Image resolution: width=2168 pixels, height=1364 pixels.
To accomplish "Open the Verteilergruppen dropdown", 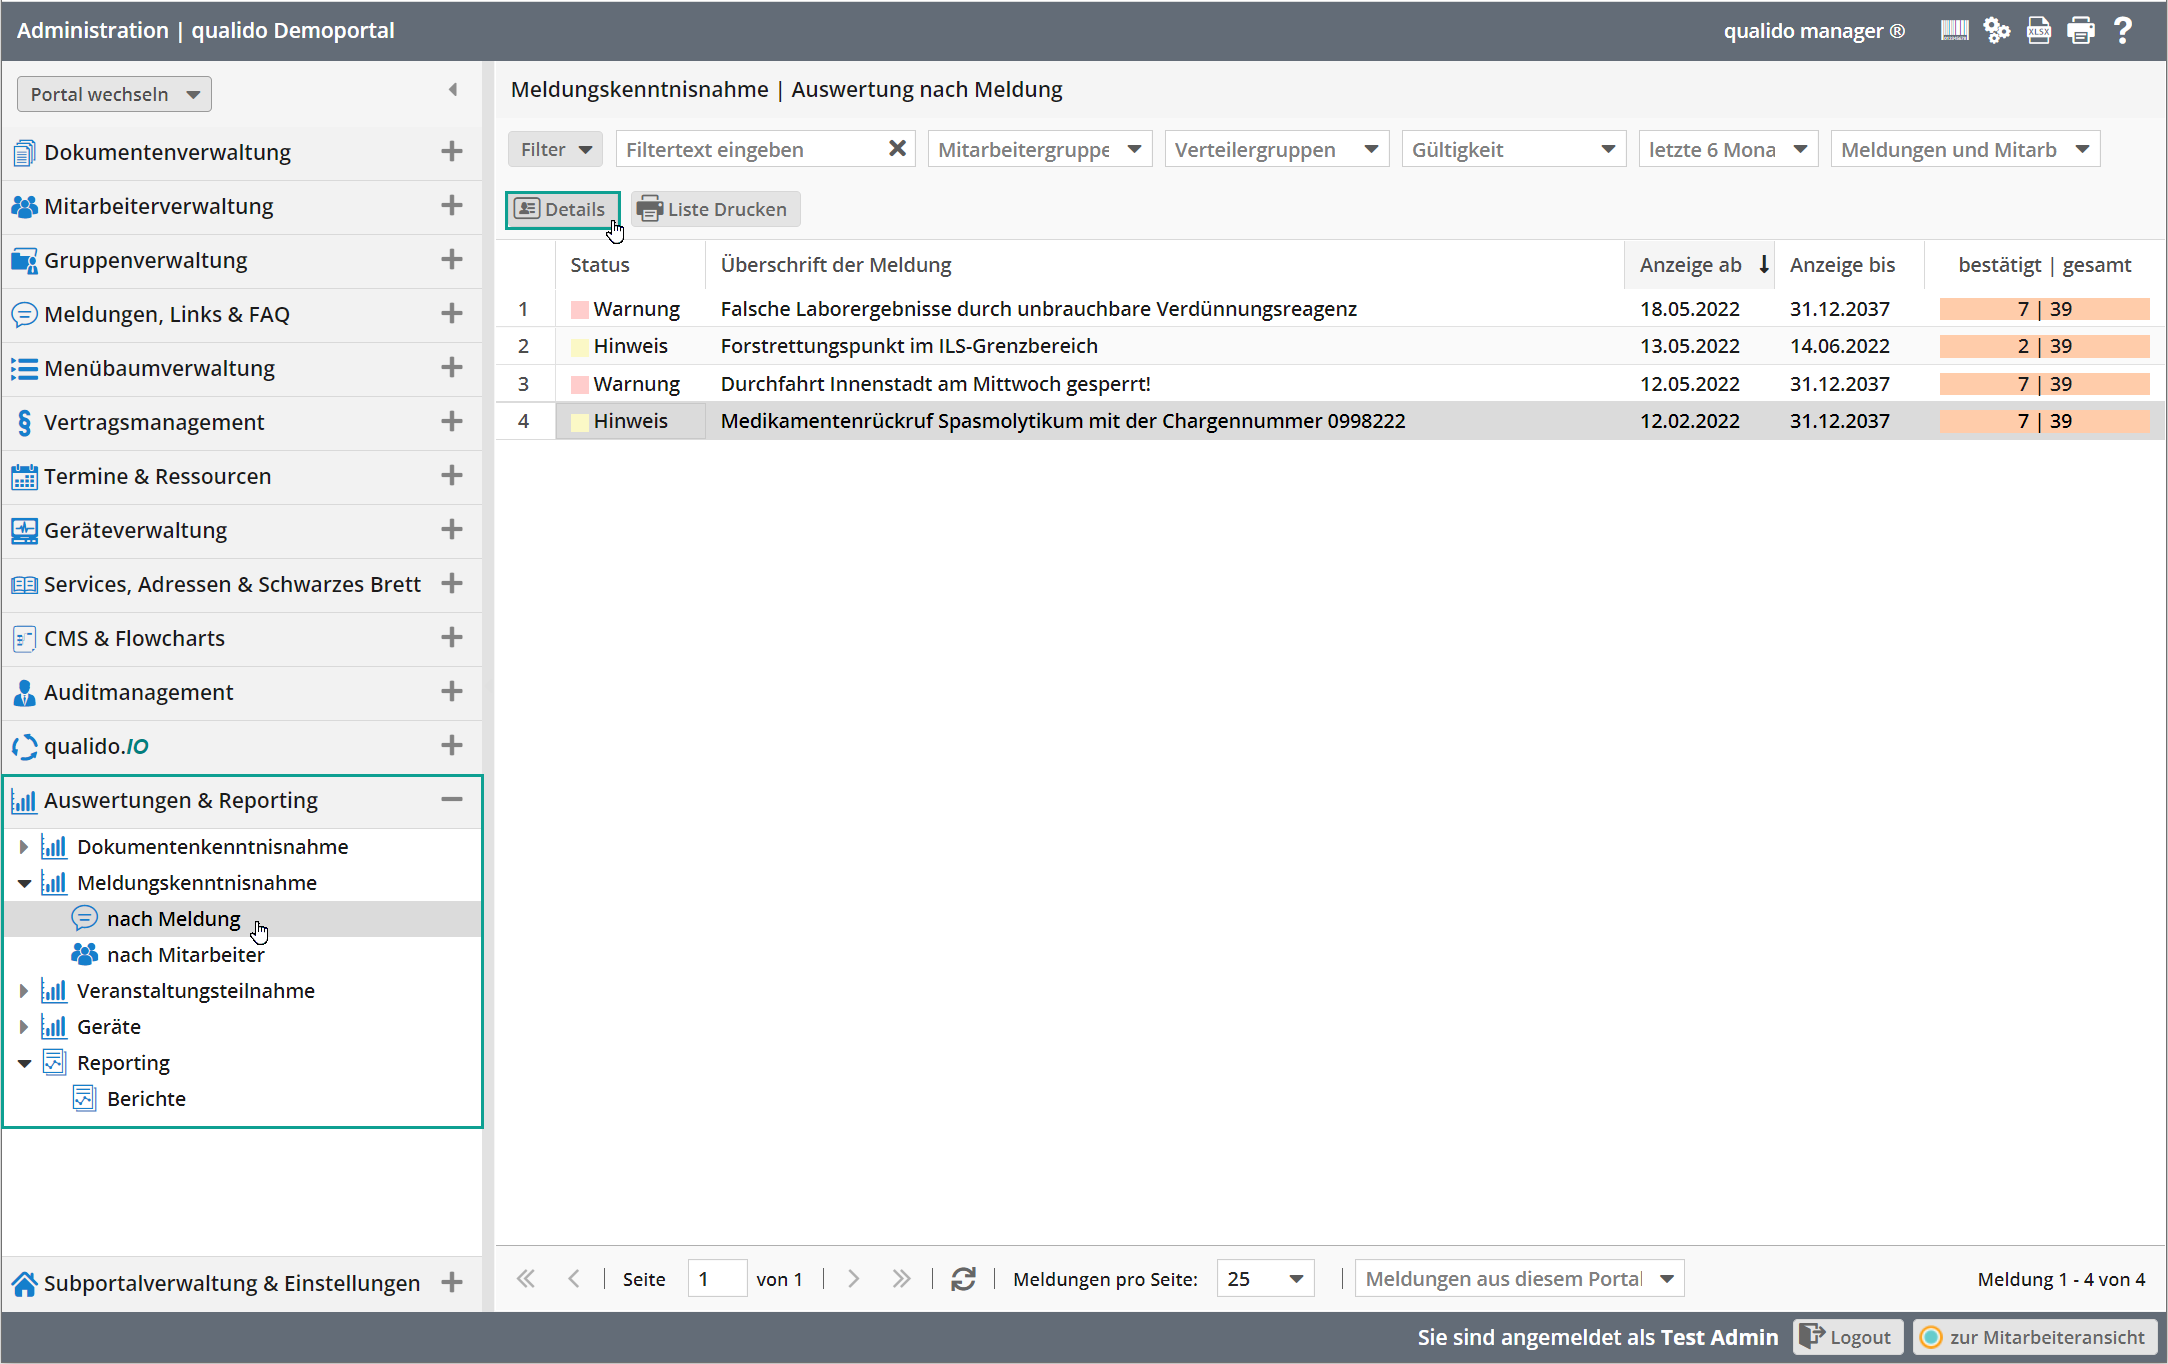I will click(1277, 149).
